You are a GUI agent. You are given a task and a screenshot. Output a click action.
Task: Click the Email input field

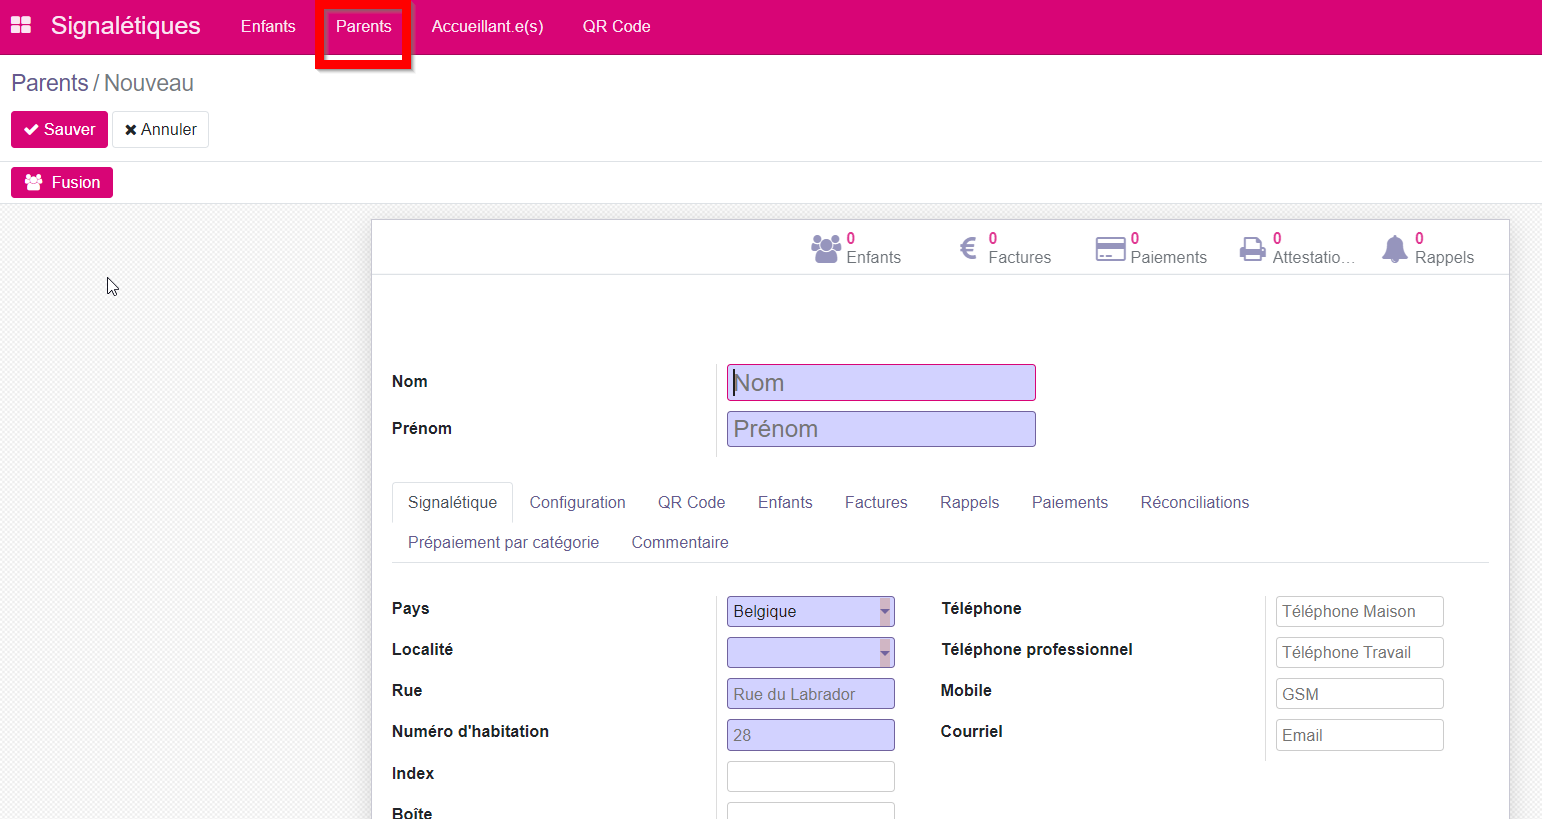point(1360,735)
